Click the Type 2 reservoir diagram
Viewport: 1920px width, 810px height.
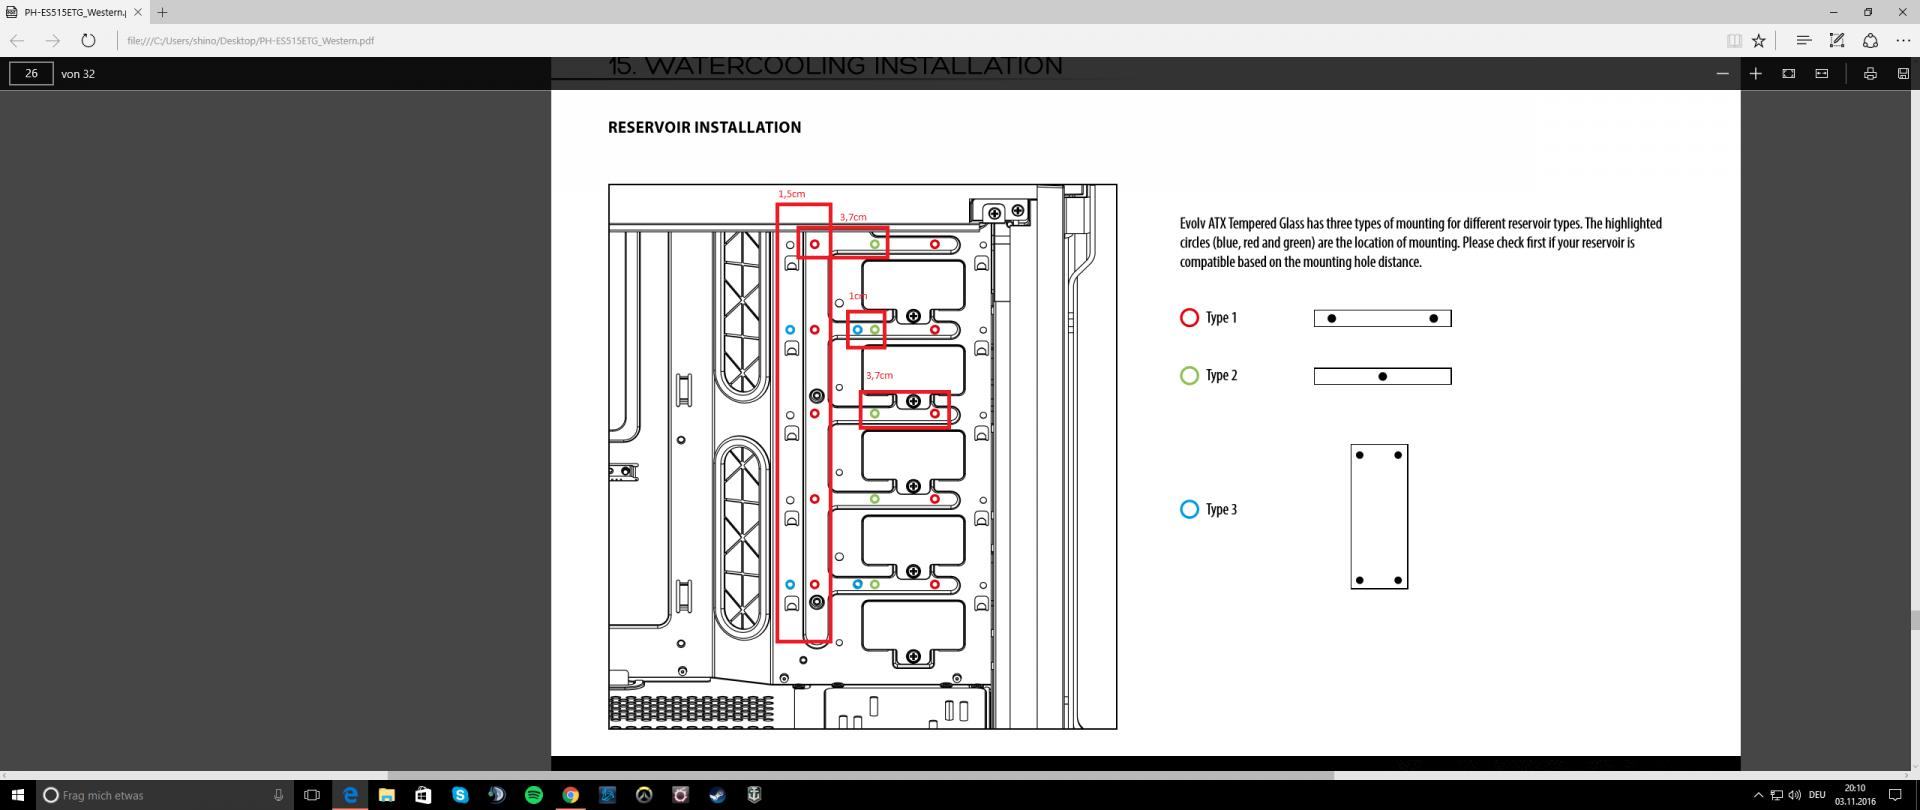(x=1382, y=376)
